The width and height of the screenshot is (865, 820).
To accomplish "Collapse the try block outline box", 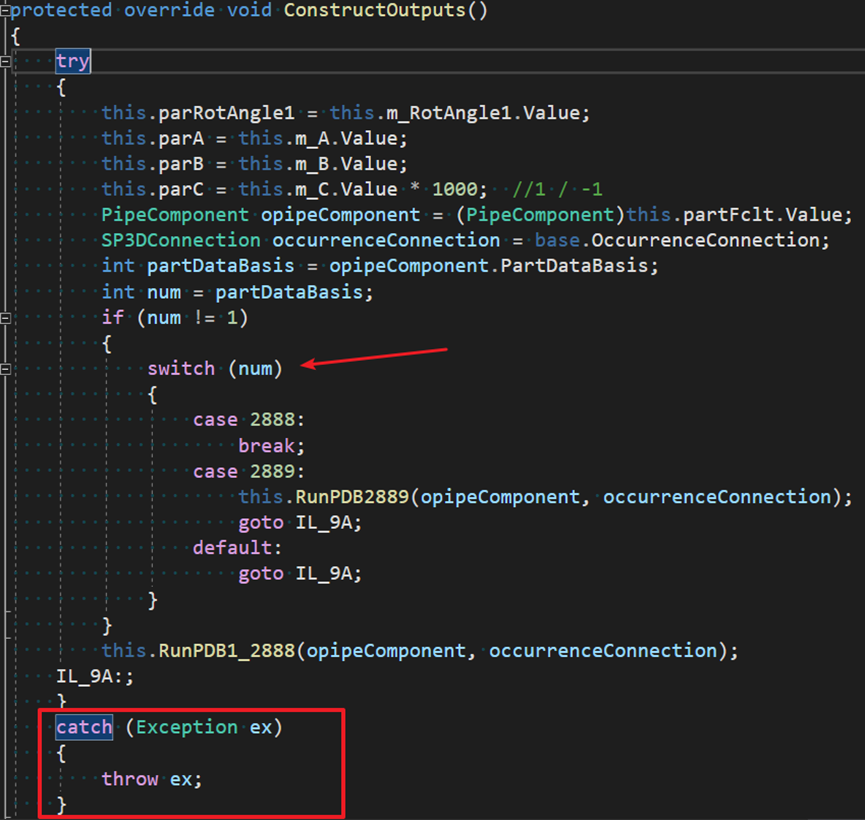I will 5,61.
